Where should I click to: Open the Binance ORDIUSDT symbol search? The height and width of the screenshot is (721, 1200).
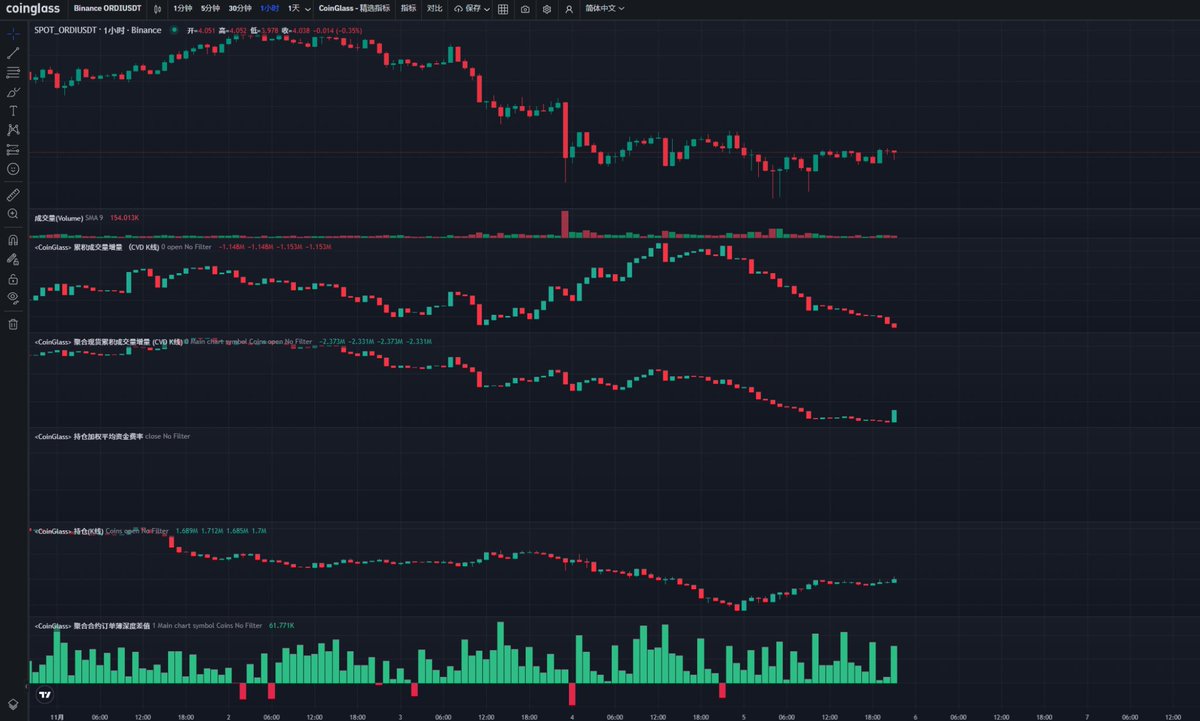pyautogui.click(x=109, y=8)
